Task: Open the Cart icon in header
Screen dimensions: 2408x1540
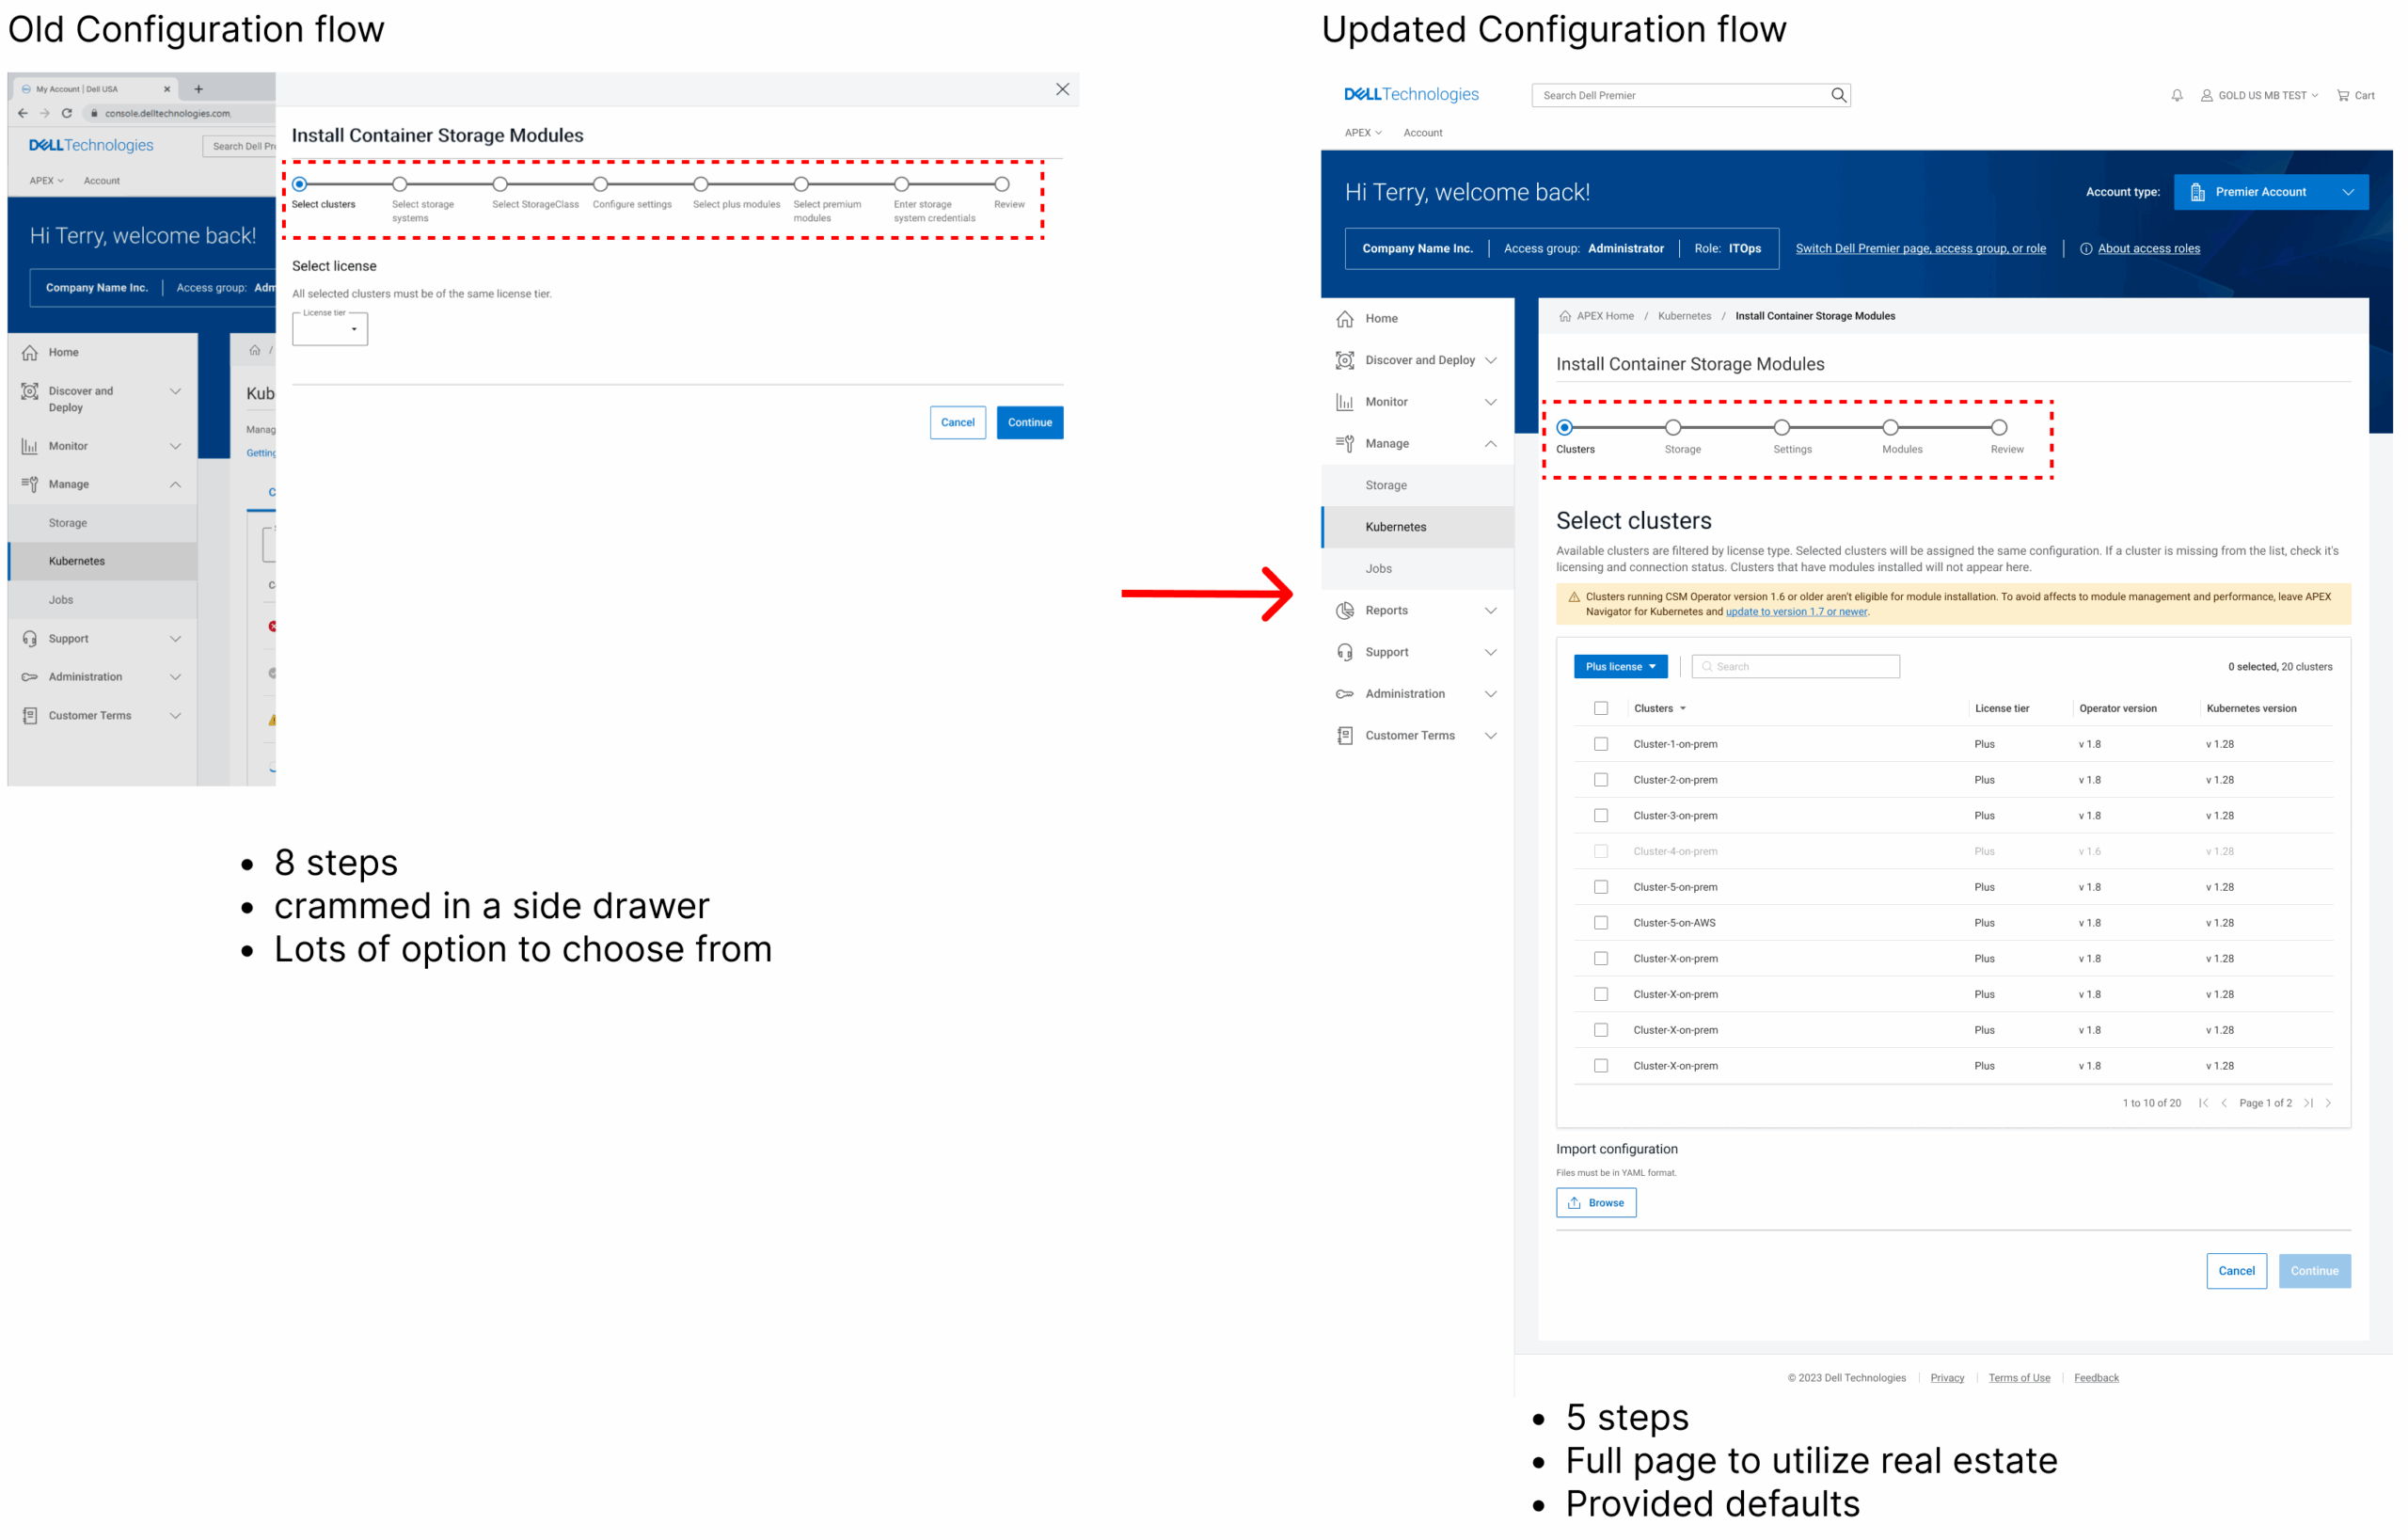Action: coord(2342,96)
